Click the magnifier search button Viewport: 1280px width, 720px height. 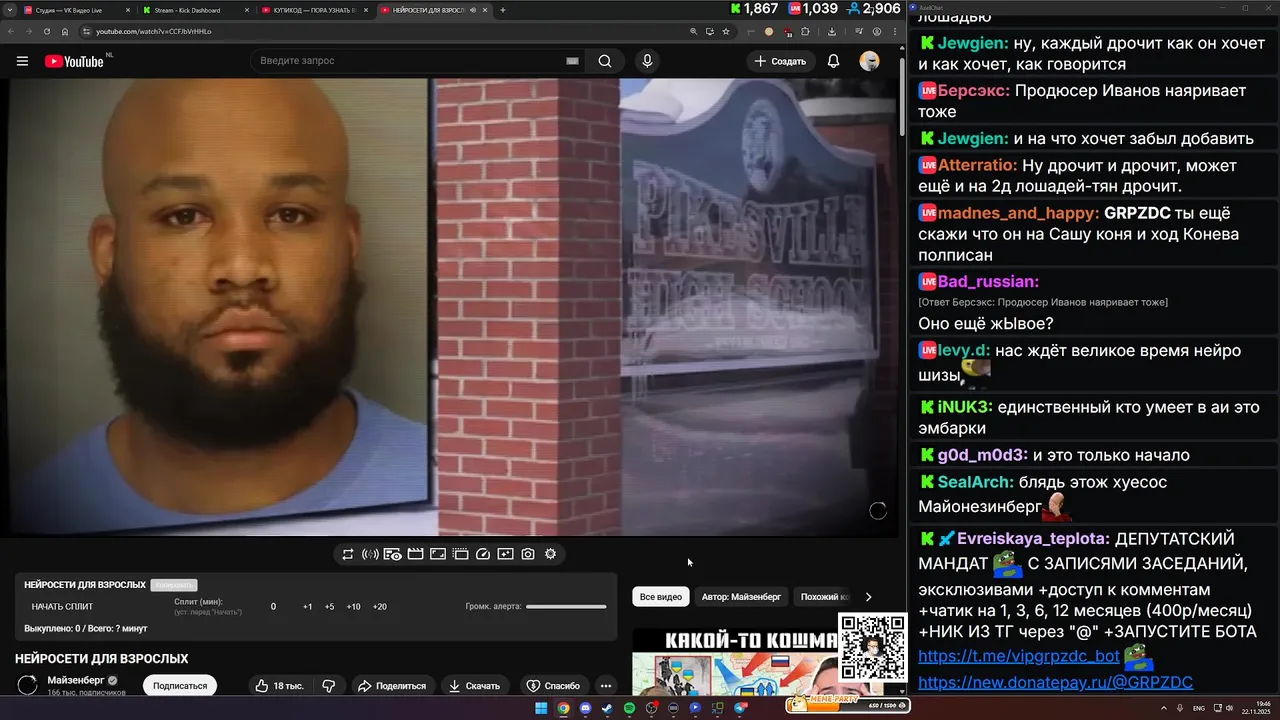605,61
